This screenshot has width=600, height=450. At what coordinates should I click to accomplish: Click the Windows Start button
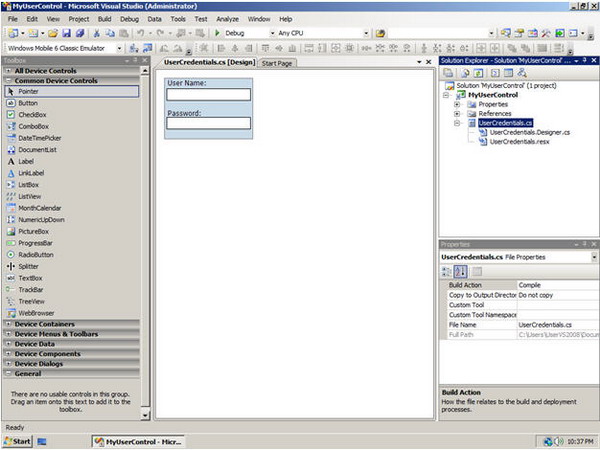[17, 442]
